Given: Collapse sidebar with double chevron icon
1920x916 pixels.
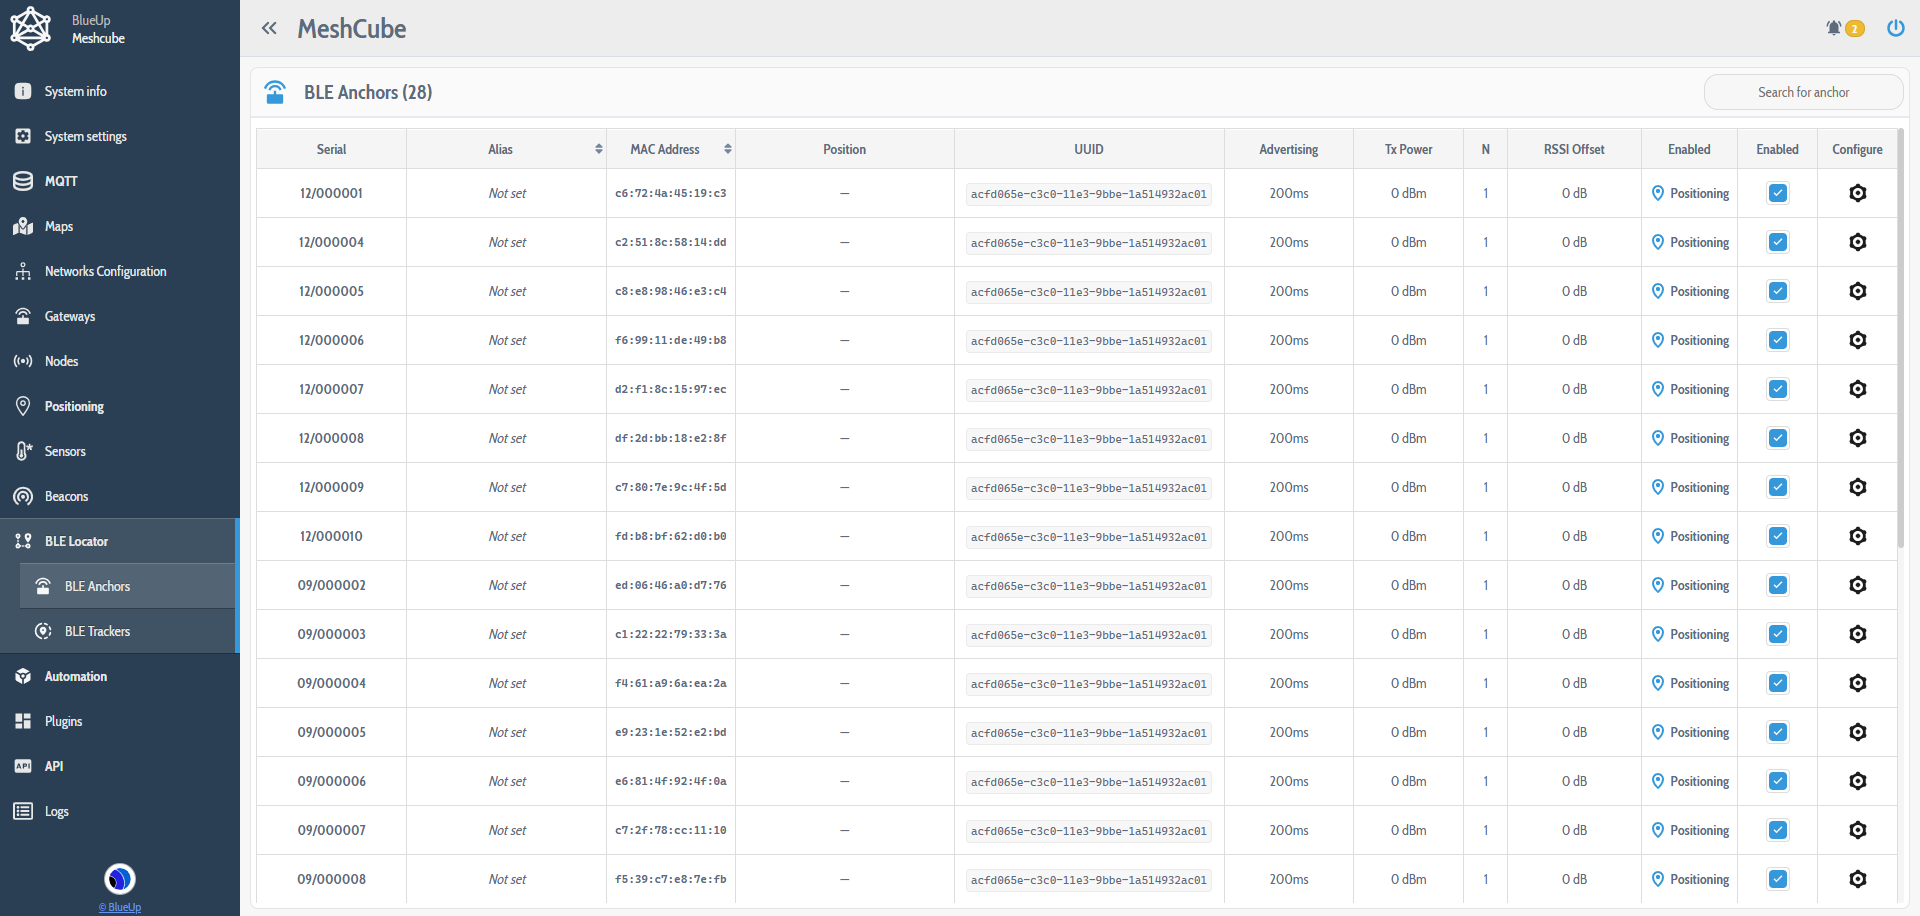Looking at the screenshot, I should 269,28.
